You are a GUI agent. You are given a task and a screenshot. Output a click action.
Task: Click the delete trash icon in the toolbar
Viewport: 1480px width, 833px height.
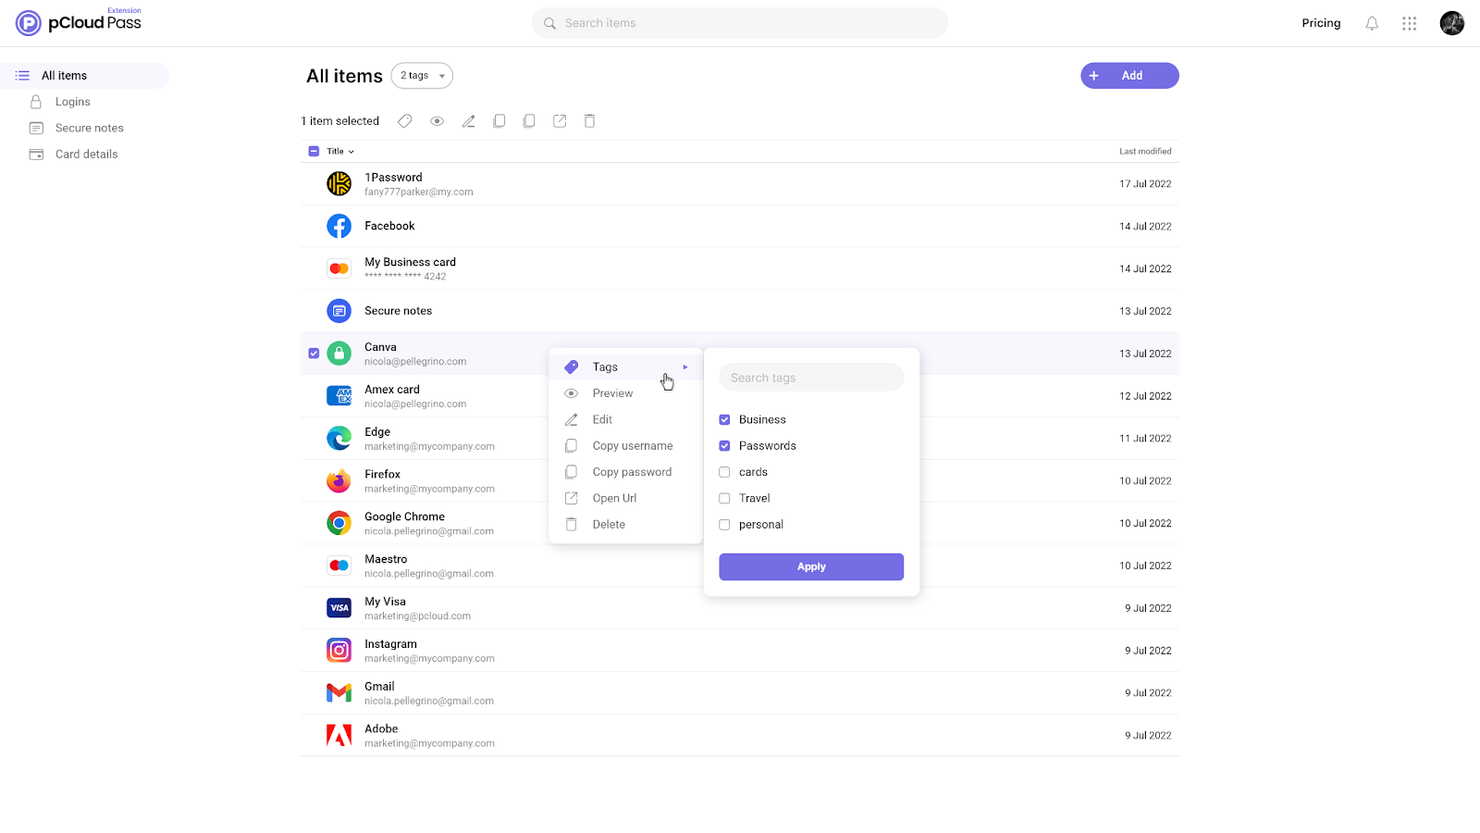[x=589, y=120]
